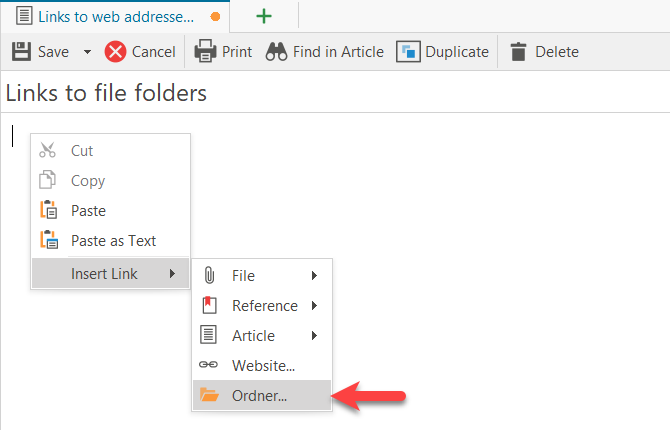670x430 pixels.
Task: Choose Paste as Text option
Action: (x=113, y=241)
